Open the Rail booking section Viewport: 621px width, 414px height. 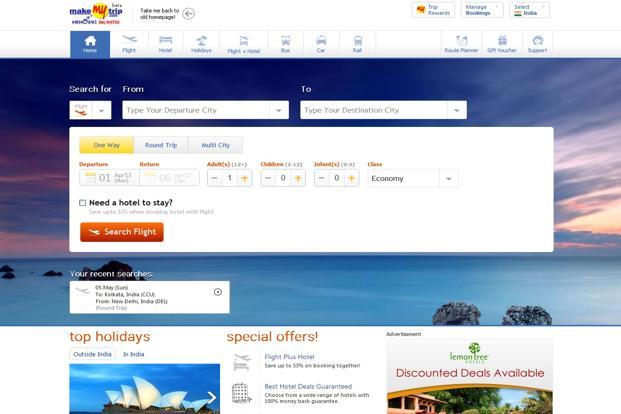coord(357,44)
